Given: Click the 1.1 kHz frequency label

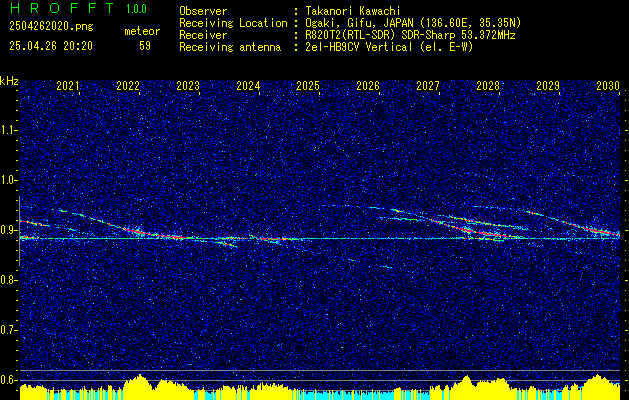Looking at the screenshot, I should (8, 130).
